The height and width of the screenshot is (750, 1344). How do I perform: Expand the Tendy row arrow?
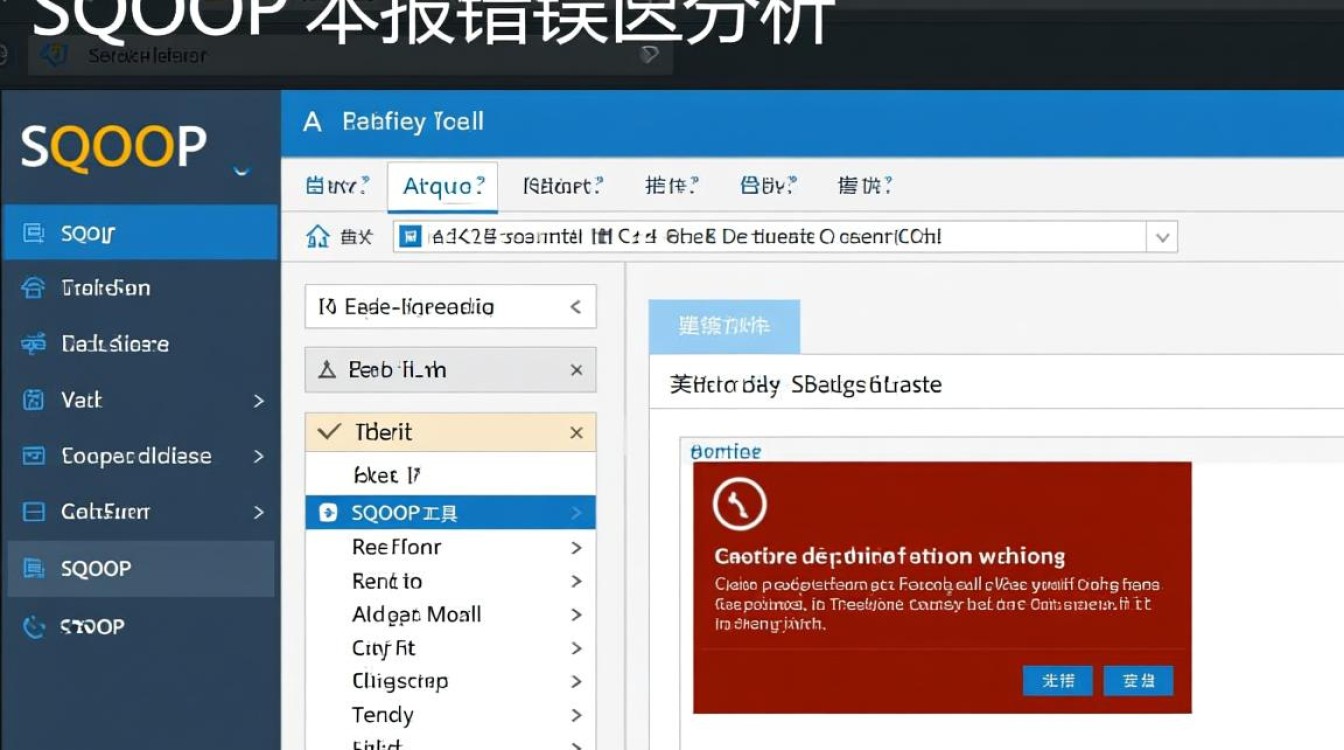[x=576, y=715]
